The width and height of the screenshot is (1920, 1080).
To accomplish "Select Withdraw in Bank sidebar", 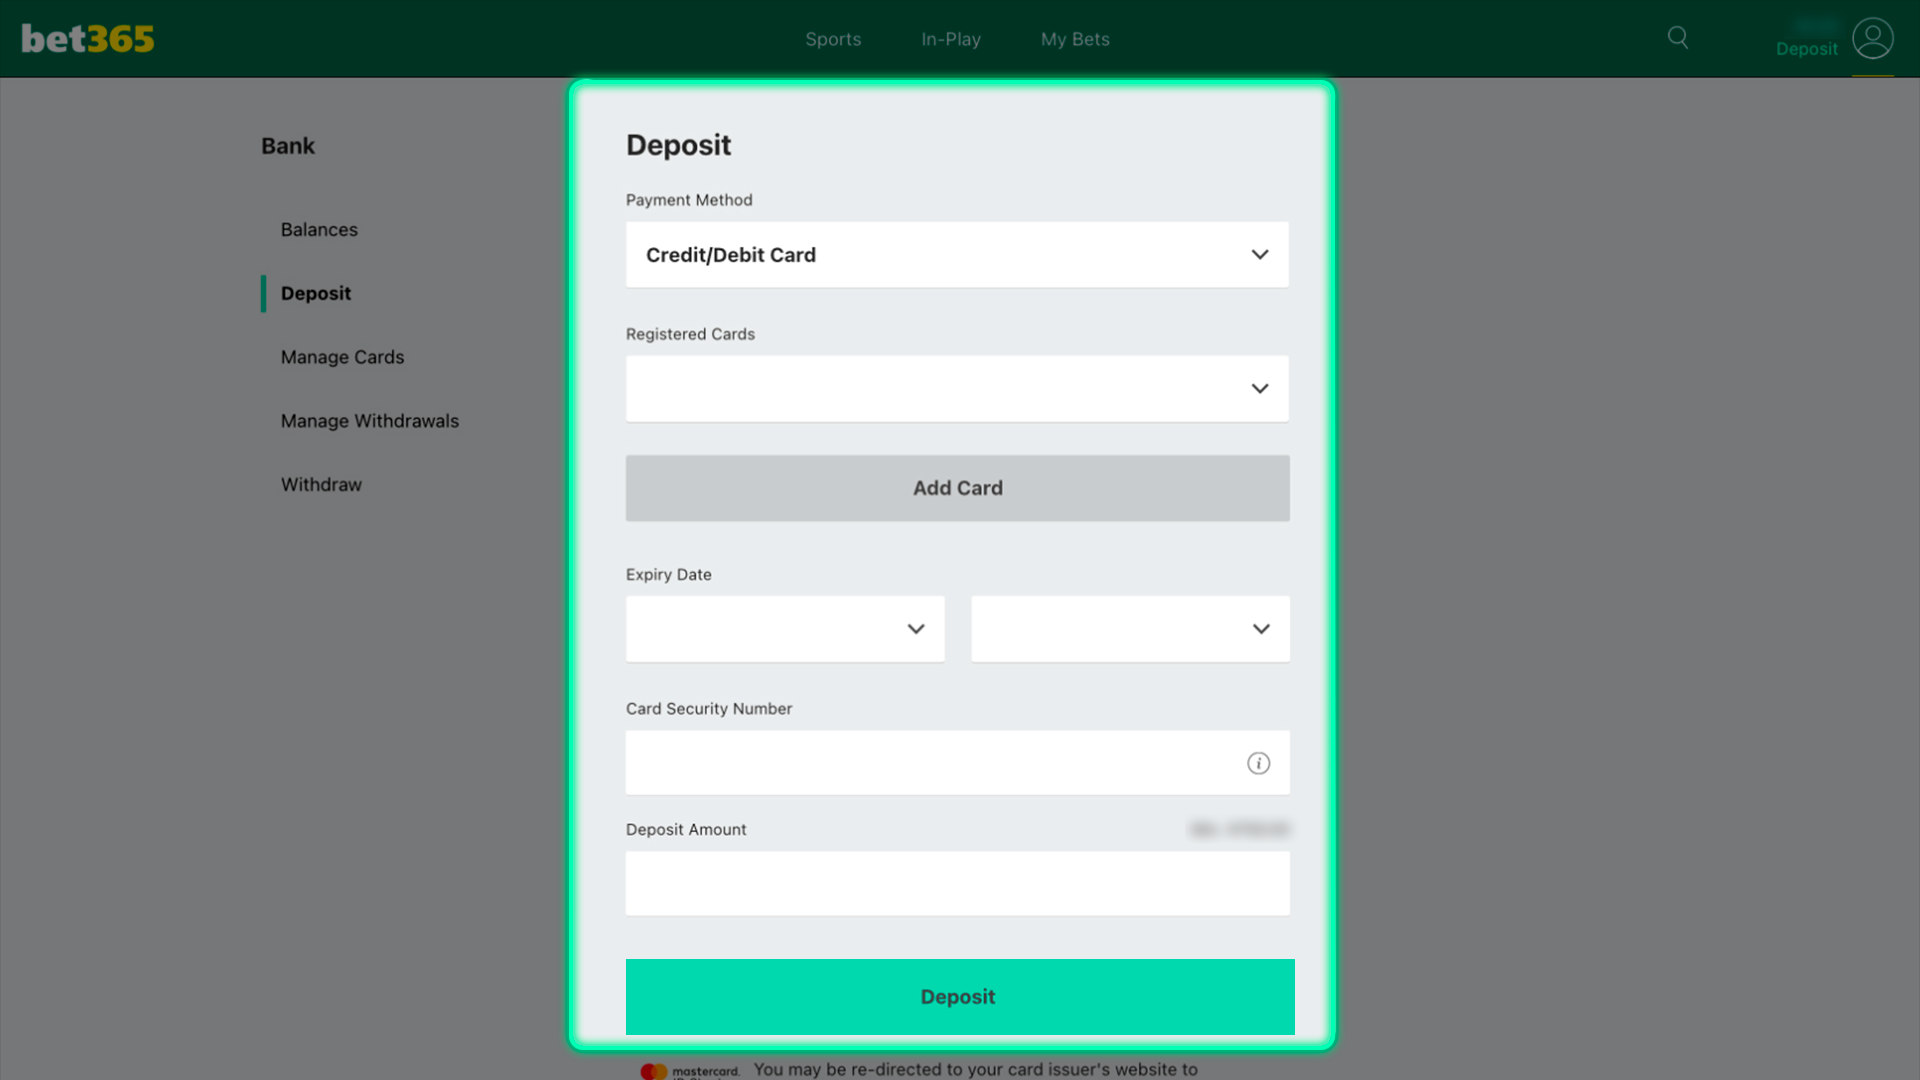I will coord(321,485).
